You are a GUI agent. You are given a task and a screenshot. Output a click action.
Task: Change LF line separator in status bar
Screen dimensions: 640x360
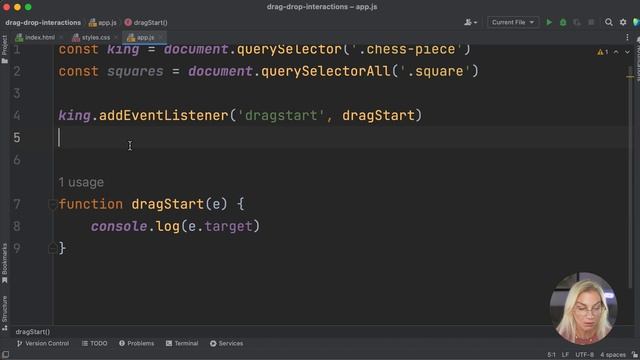pyautogui.click(x=565, y=355)
